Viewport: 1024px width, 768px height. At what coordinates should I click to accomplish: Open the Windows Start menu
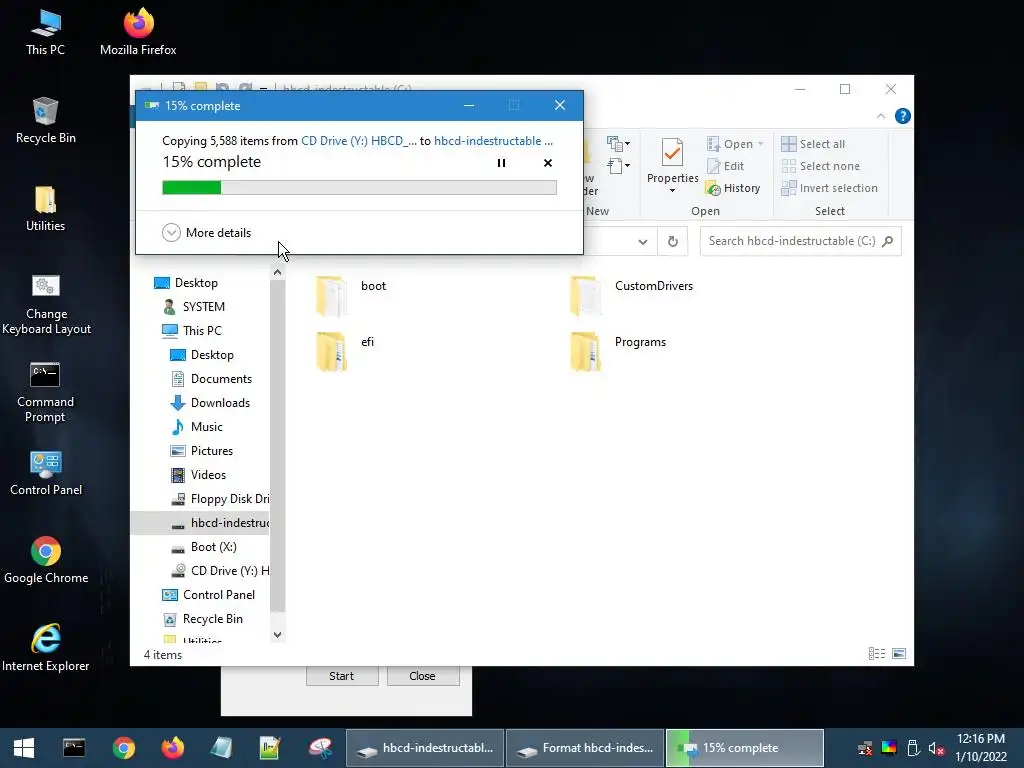(x=24, y=748)
